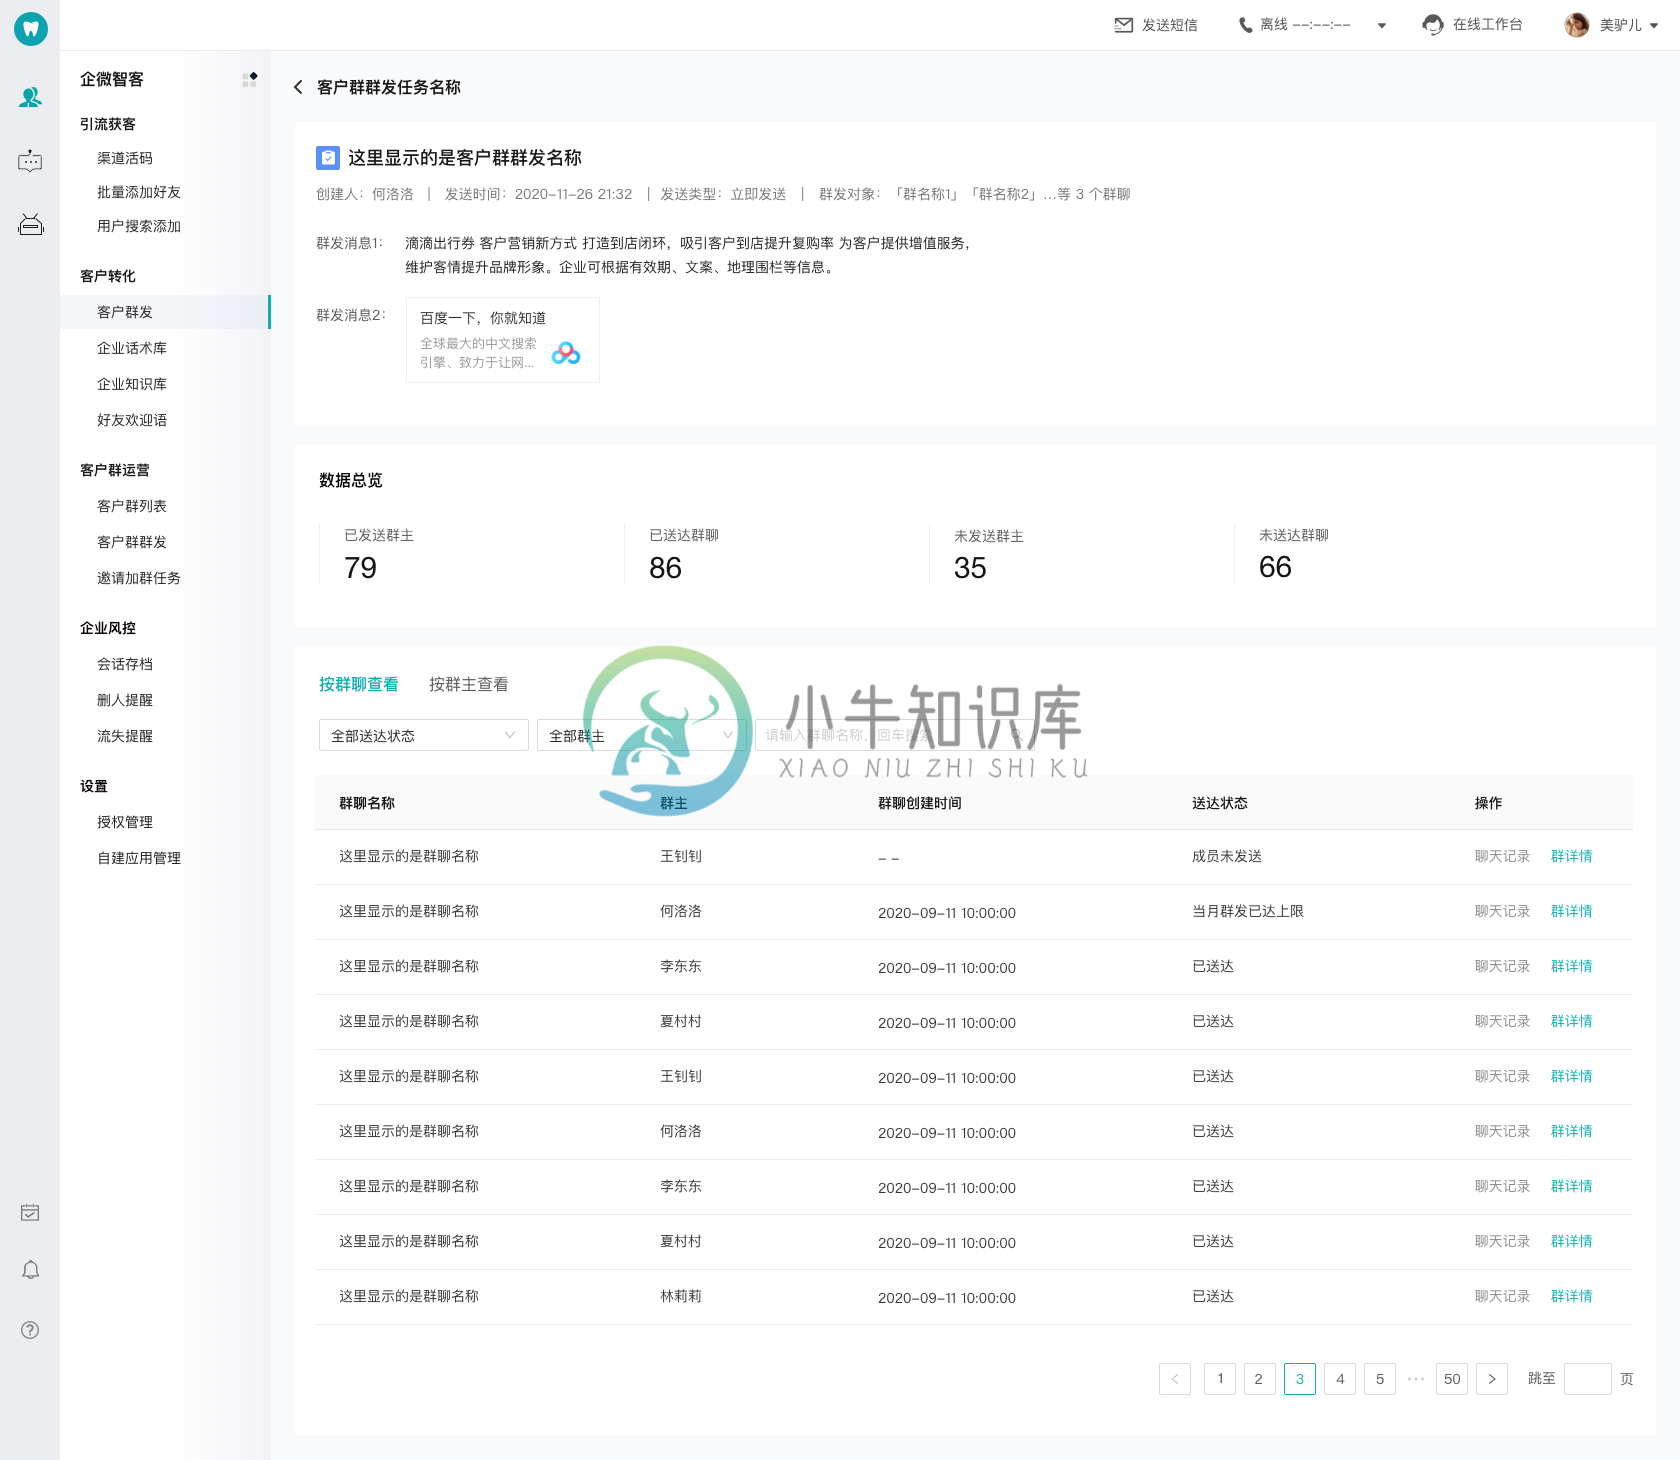Select current page 3 in pagination
The image size is (1680, 1460).
1300,1379
